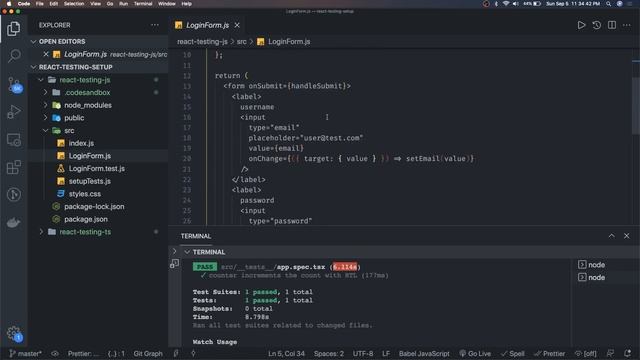Open the Selection menu
The width and height of the screenshot is (640, 360).
pyautogui.click(x=74, y=4)
